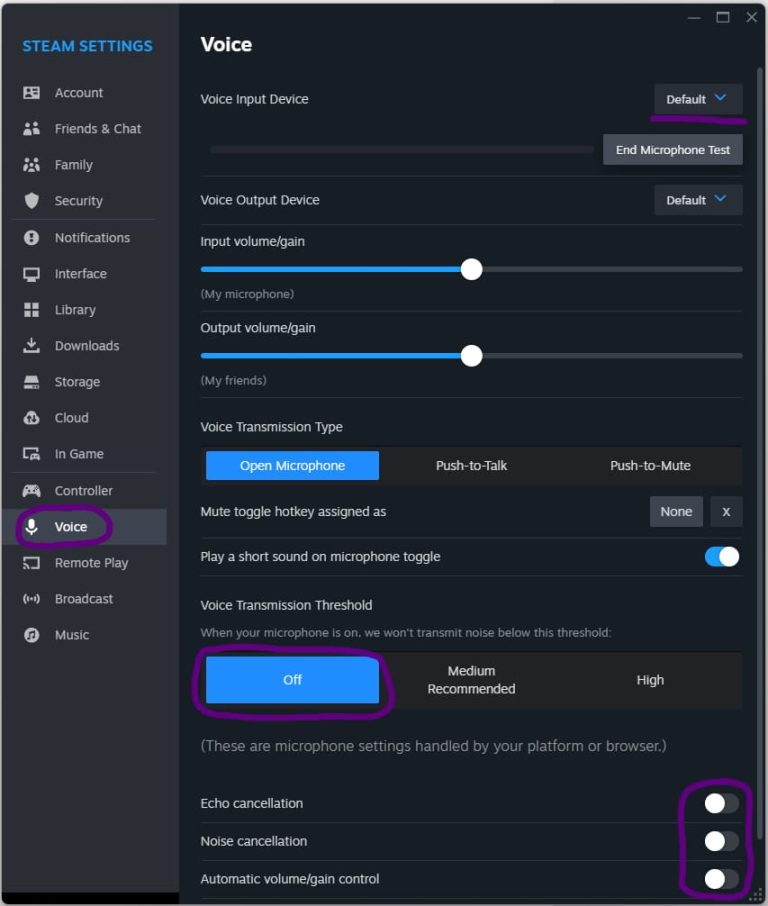Open the Account settings page
Viewport: 768px width, 906px height.
(84, 93)
